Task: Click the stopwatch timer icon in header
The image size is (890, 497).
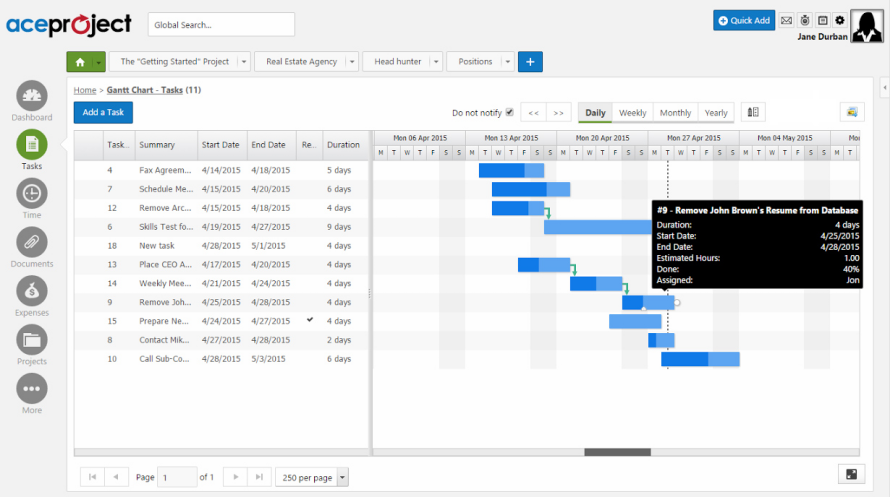Action: pyautogui.click(x=804, y=20)
